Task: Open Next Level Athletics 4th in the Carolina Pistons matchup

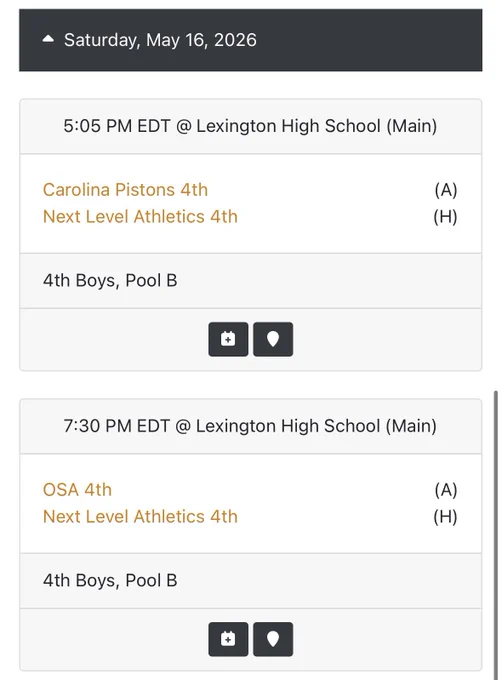Action: tap(140, 217)
